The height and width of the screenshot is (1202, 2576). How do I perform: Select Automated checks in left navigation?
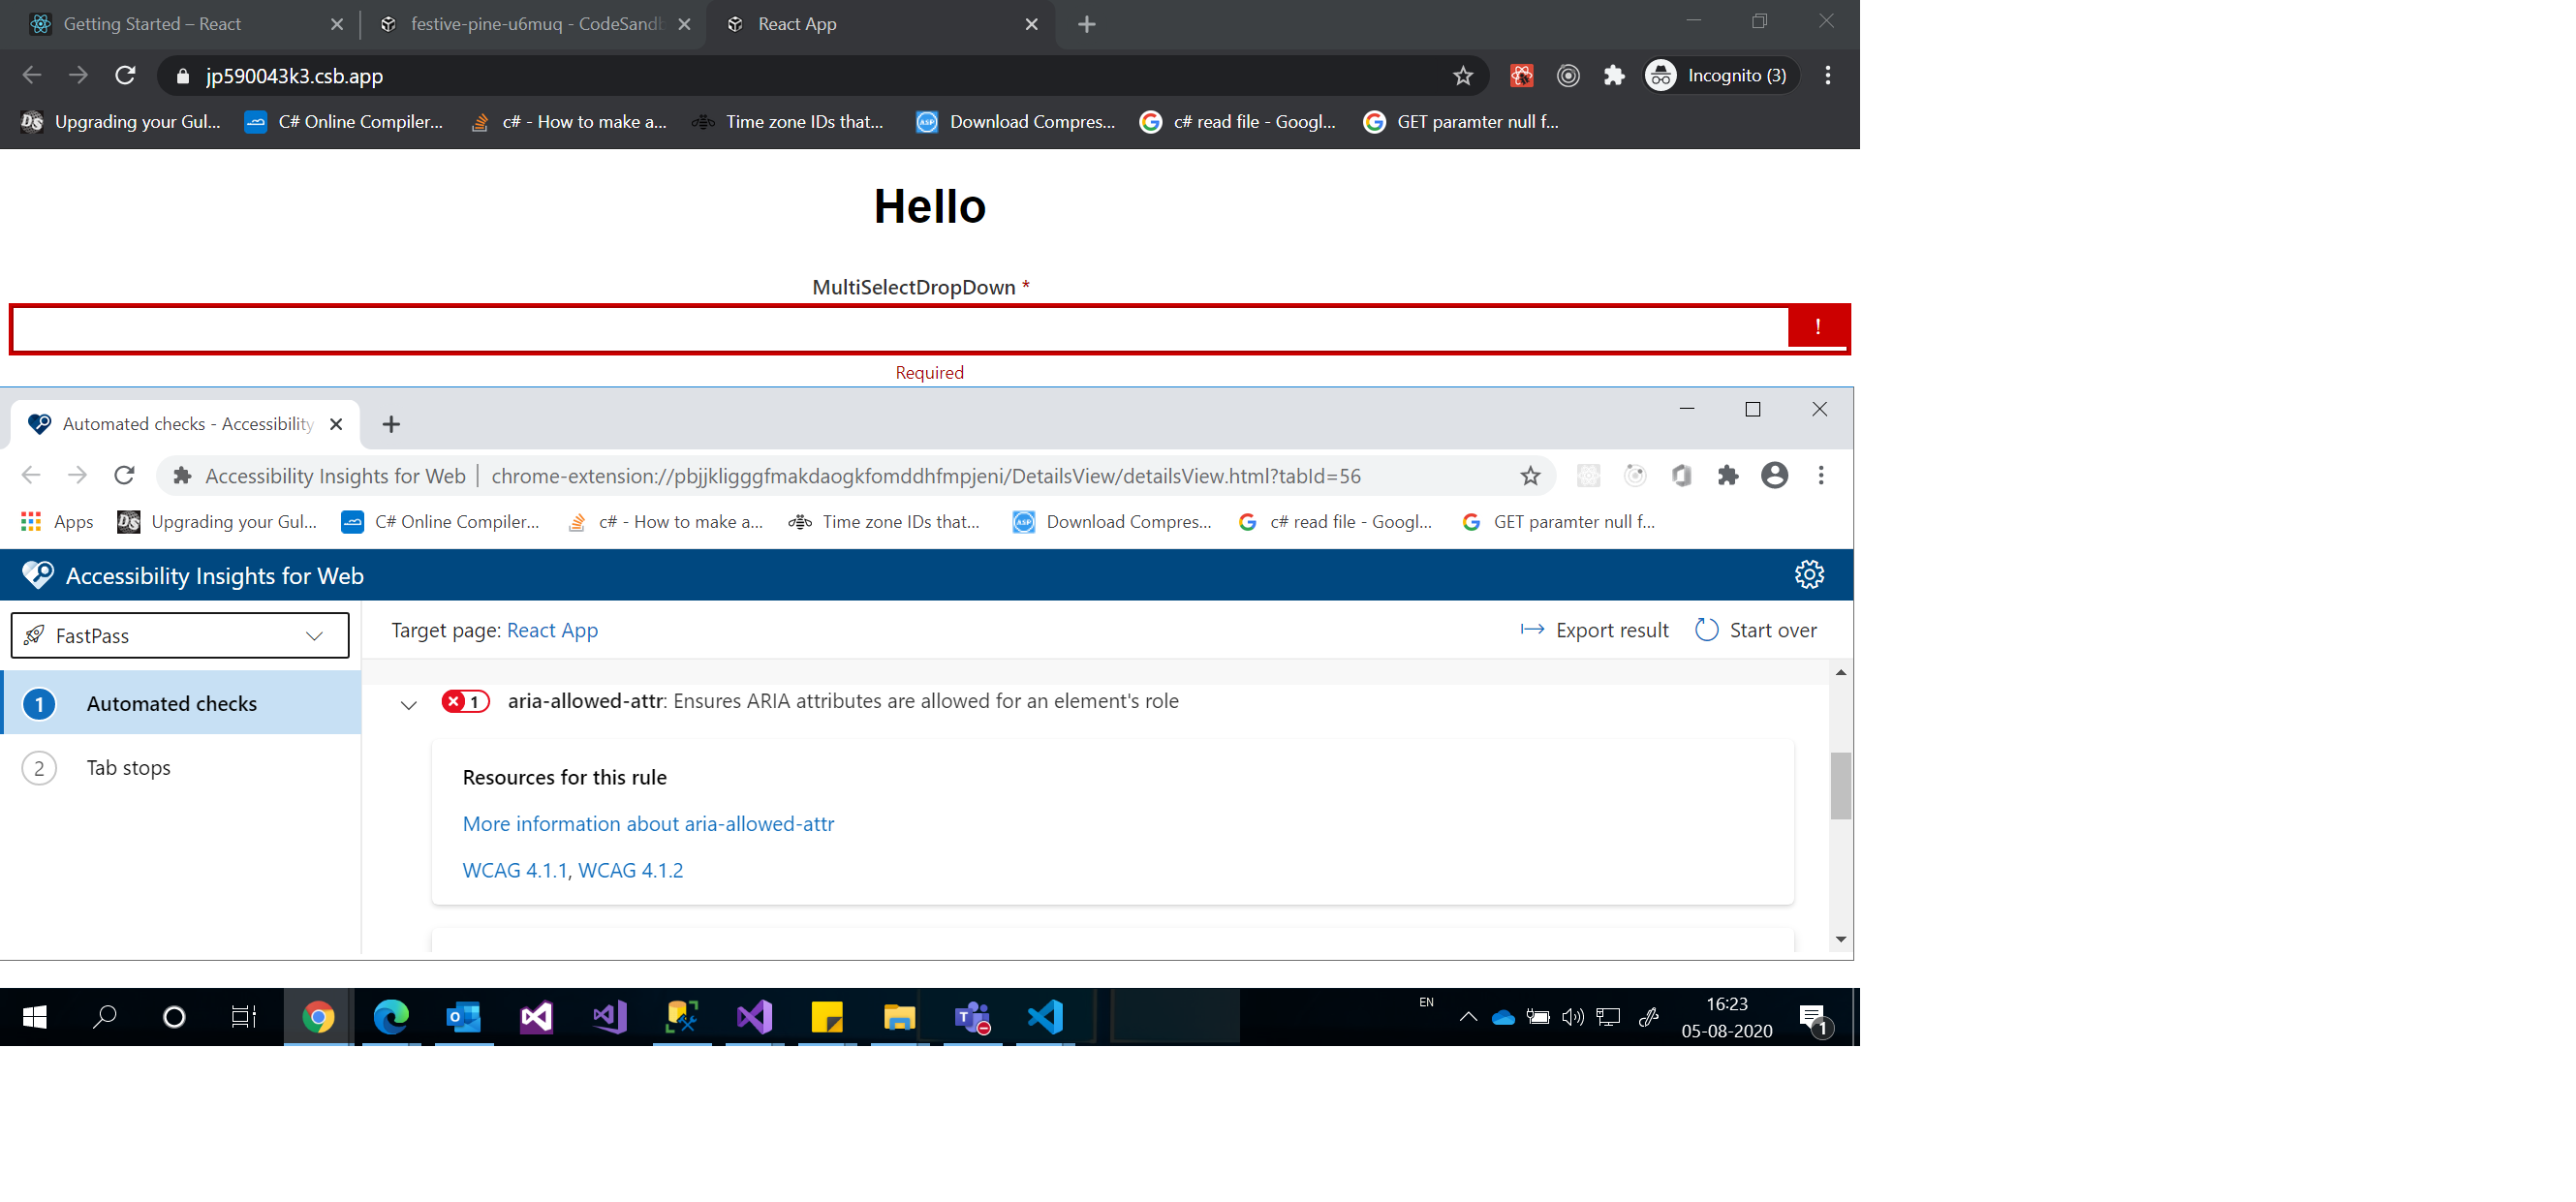[171, 704]
